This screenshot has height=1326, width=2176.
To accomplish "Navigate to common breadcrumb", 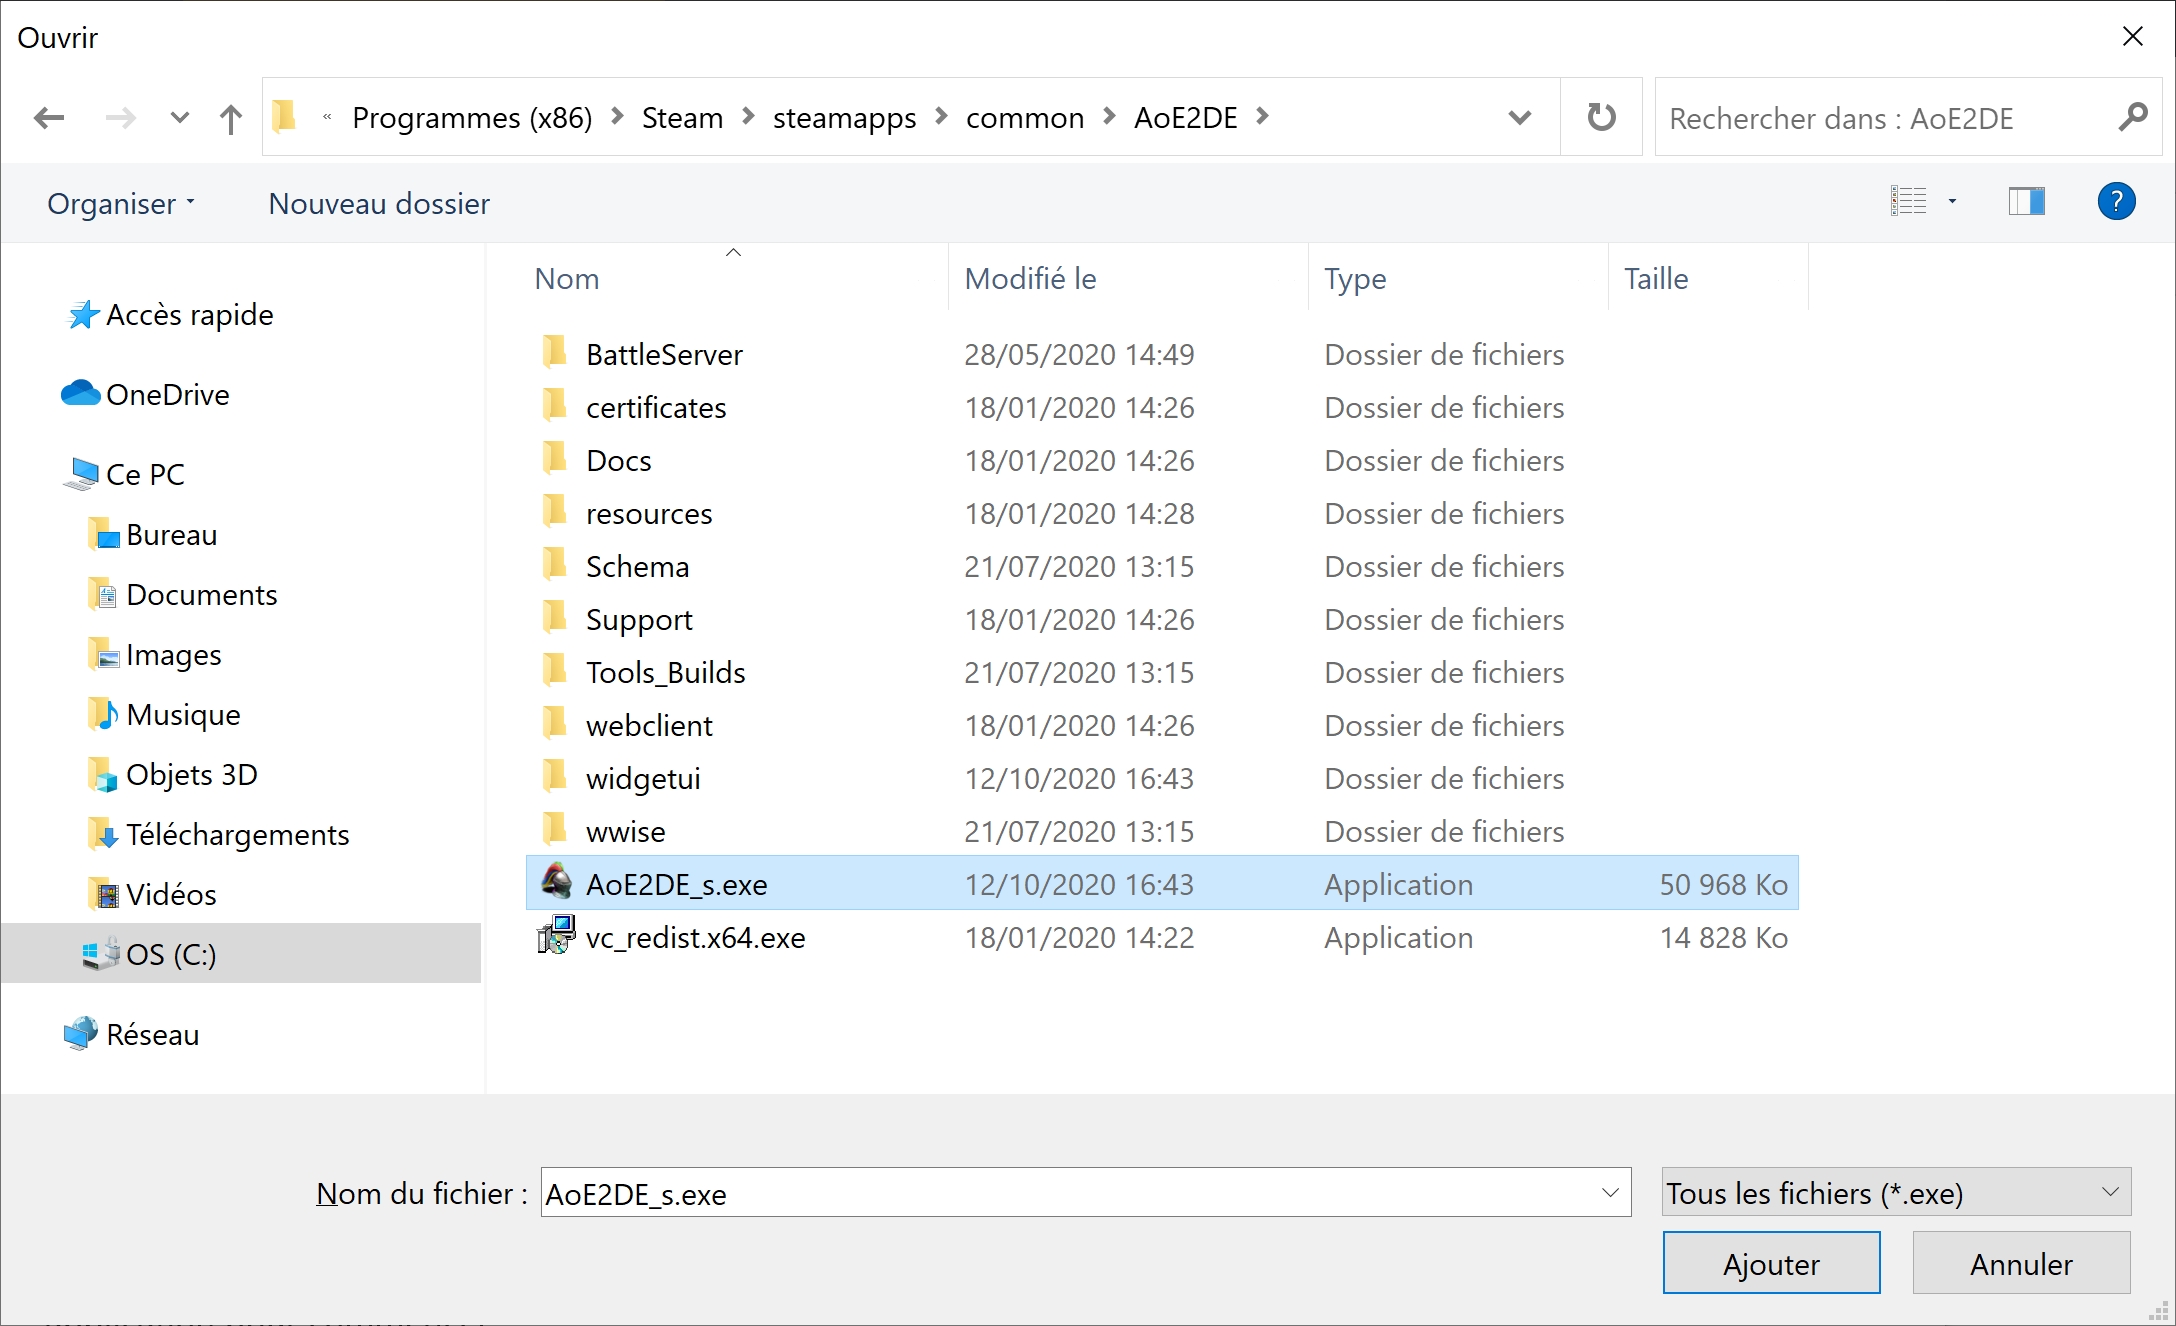I will point(1025,118).
